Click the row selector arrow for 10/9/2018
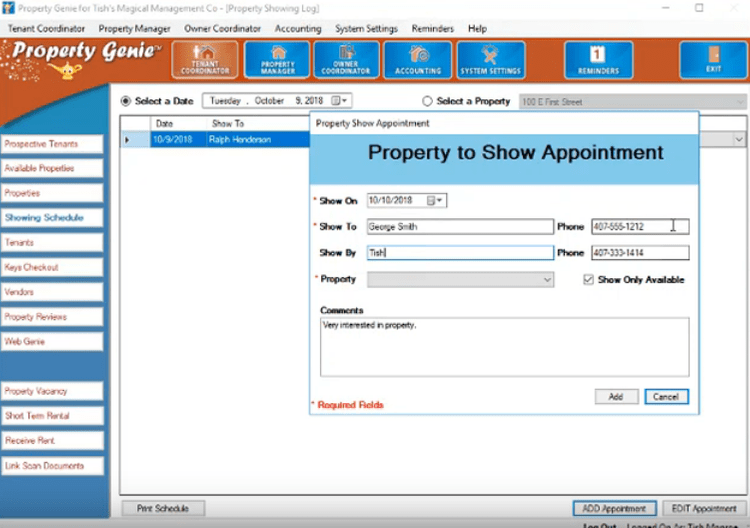 coord(127,140)
